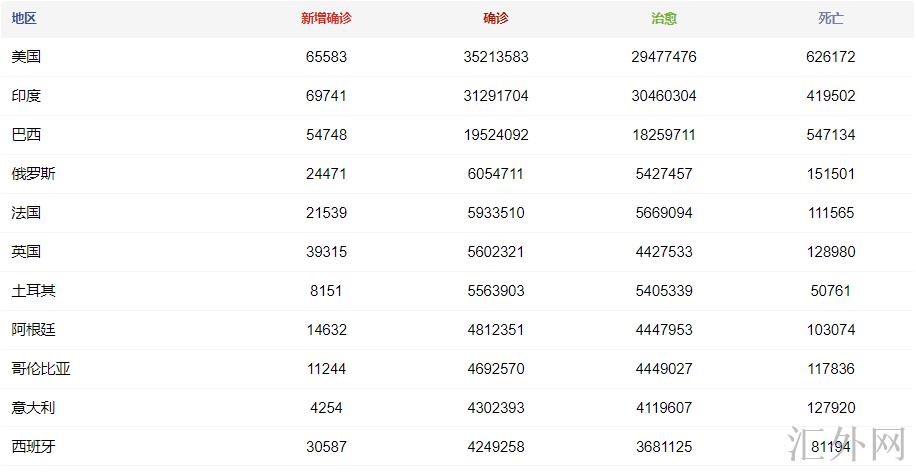Screen dimensions: 916x474
Task: Click the 阿根廷 region name
Action: pos(33,330)
